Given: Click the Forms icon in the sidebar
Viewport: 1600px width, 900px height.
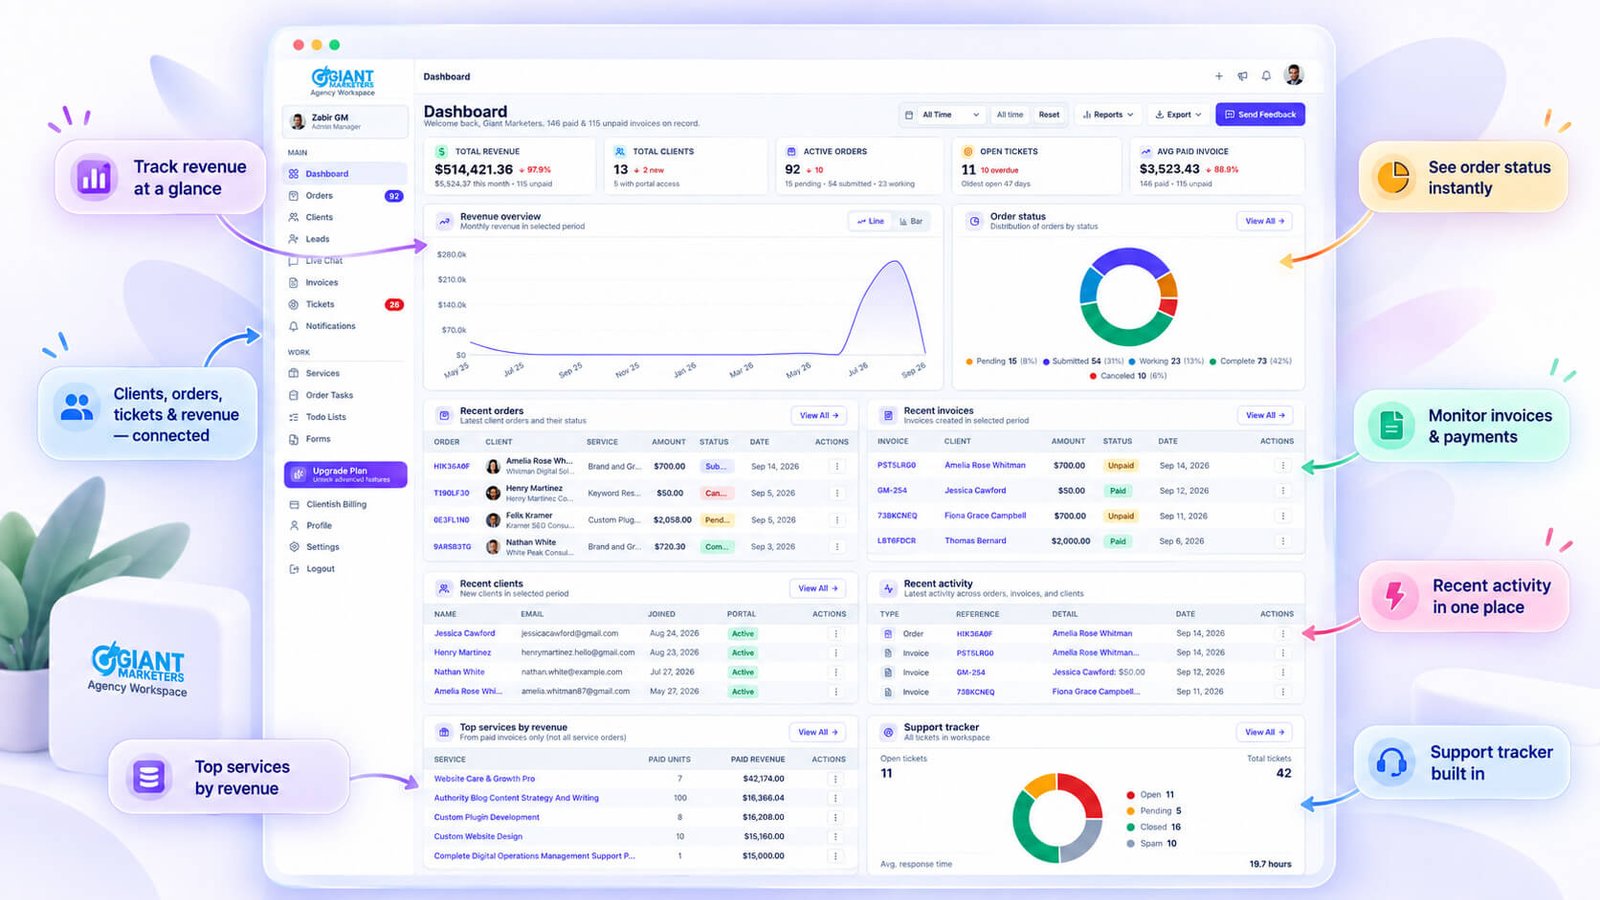Looking at the screenshot, I should tap(294, 439).
